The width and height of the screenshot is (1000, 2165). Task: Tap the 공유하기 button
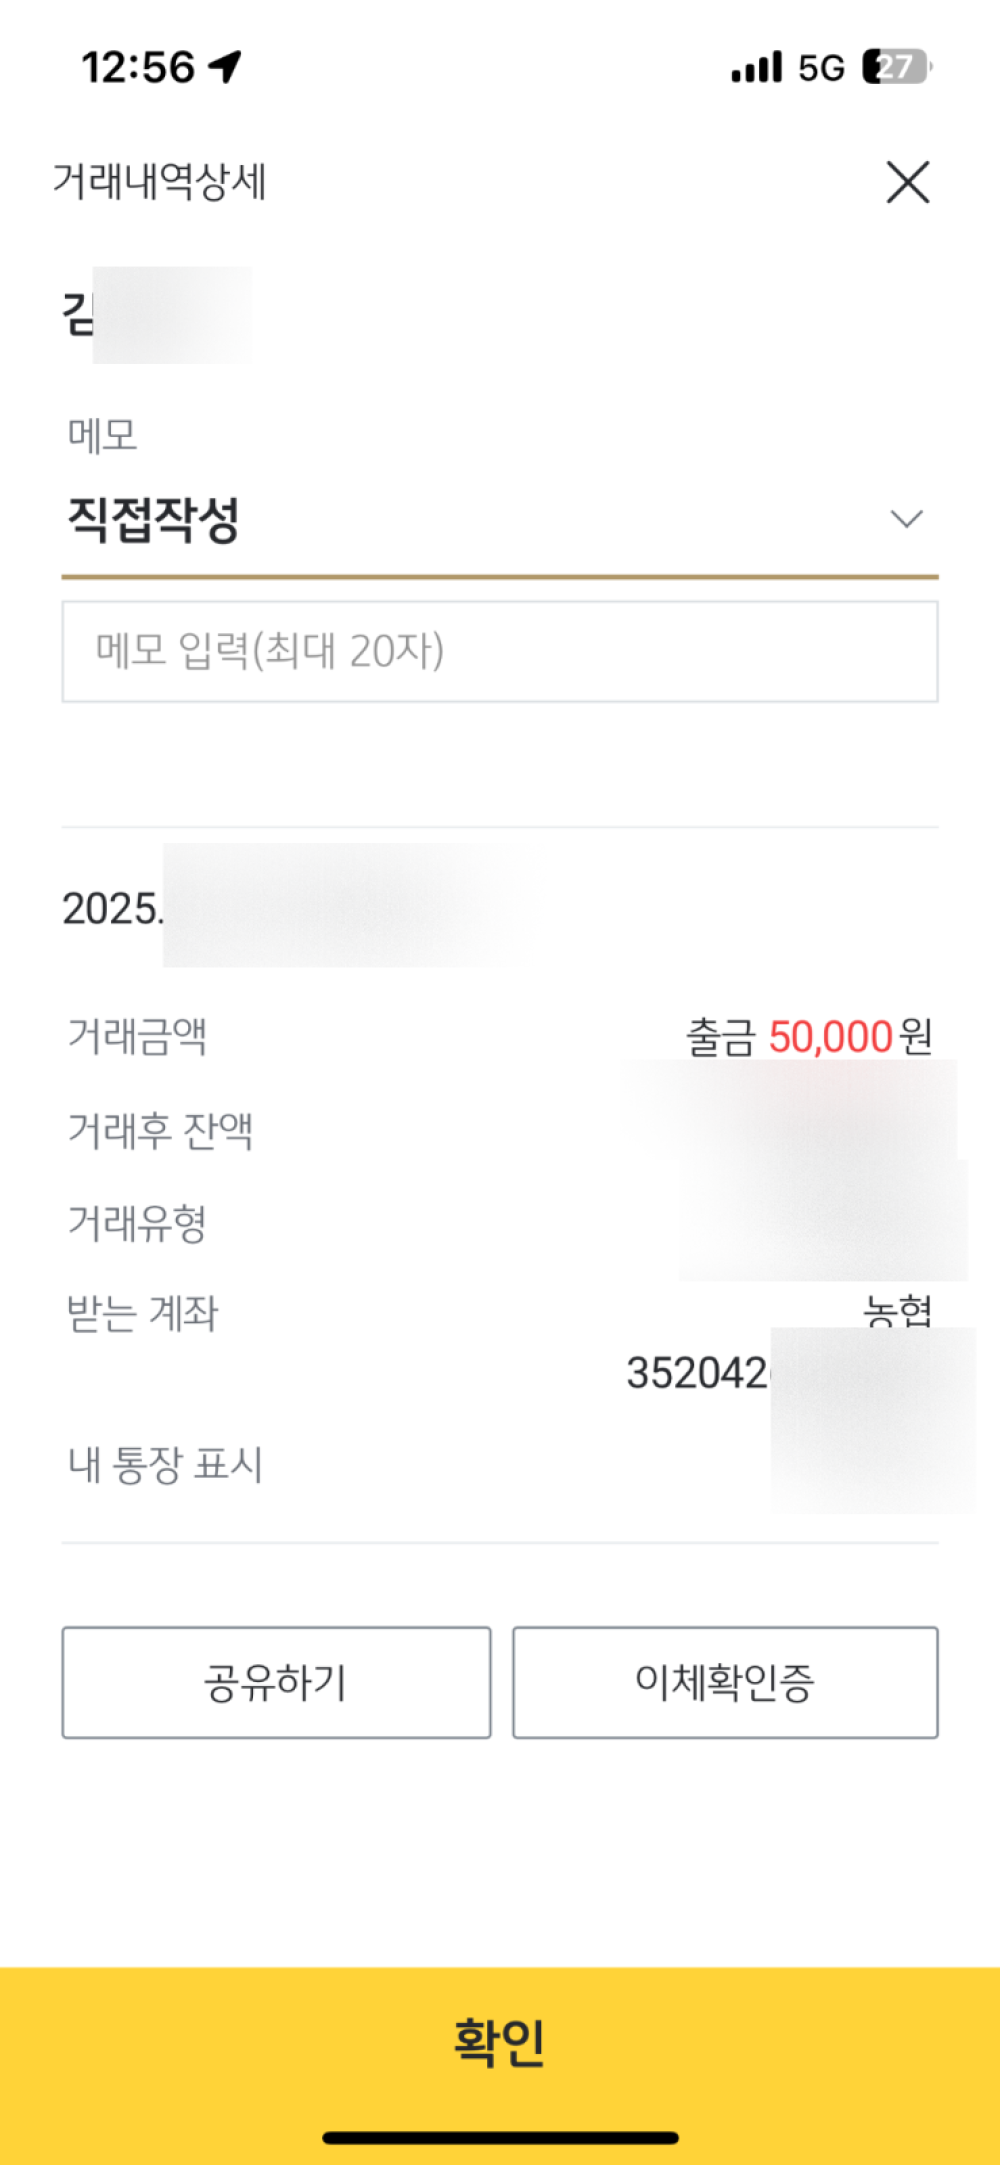click(276, 1682)
